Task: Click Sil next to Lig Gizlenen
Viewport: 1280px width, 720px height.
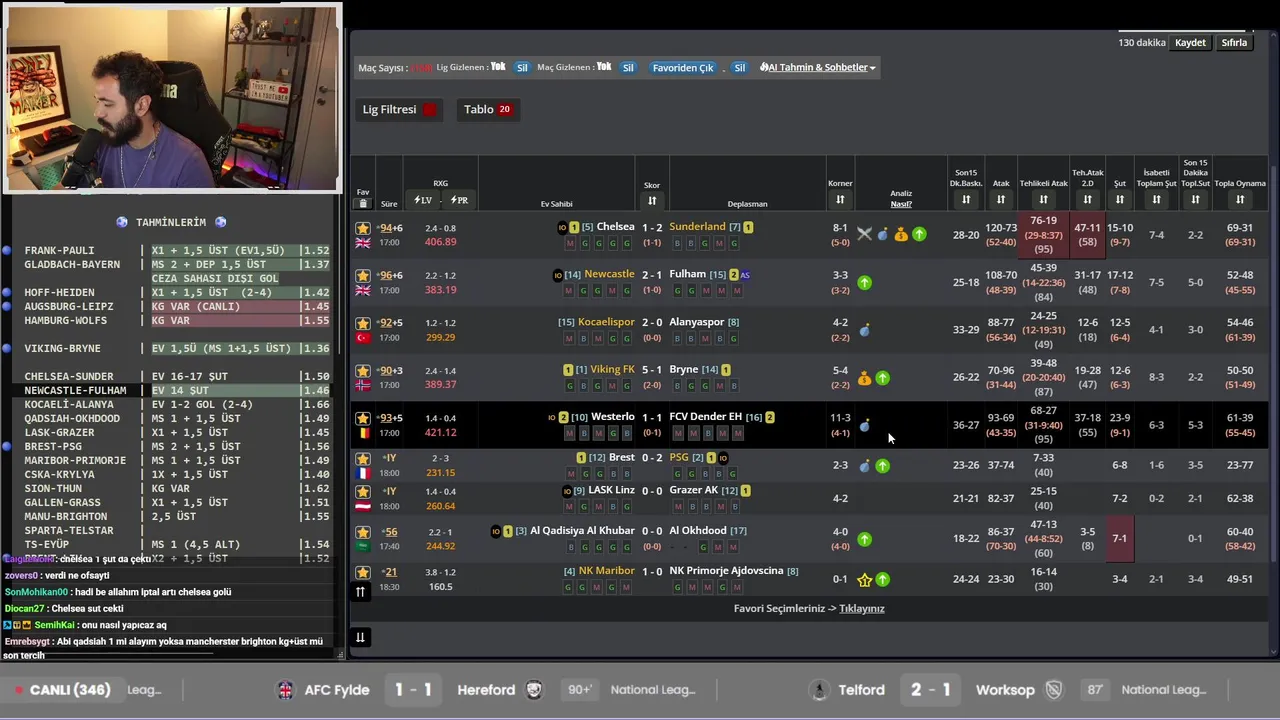Action: (x=522, y=67)
